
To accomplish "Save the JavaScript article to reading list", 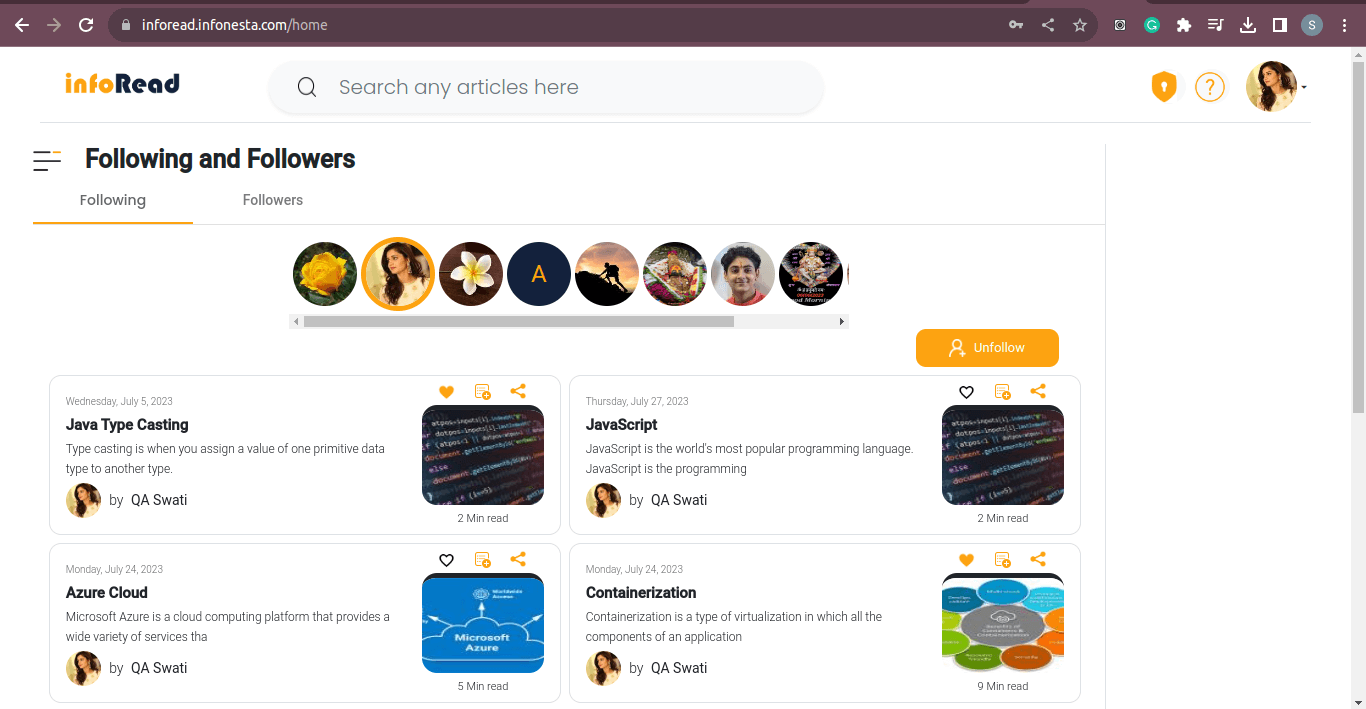I will click(x=1002, y=392).
